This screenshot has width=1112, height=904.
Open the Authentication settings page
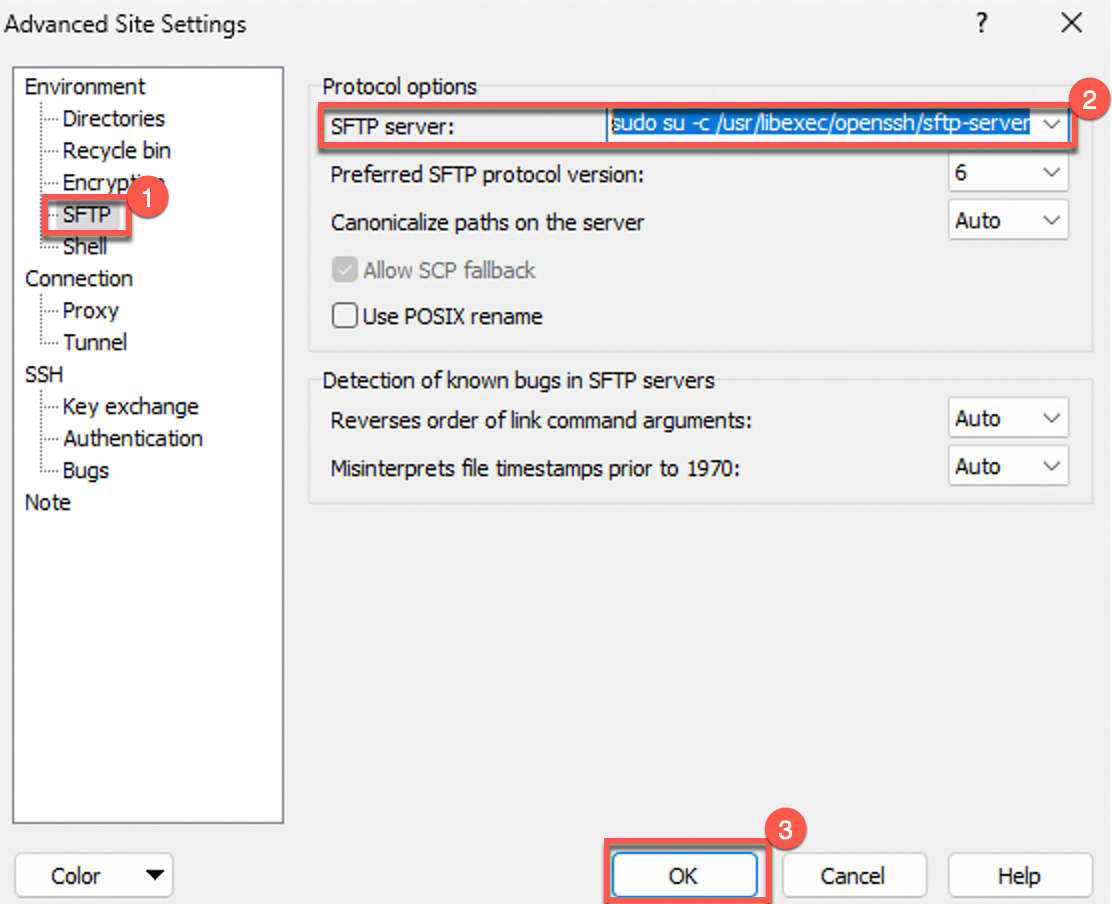133,438
